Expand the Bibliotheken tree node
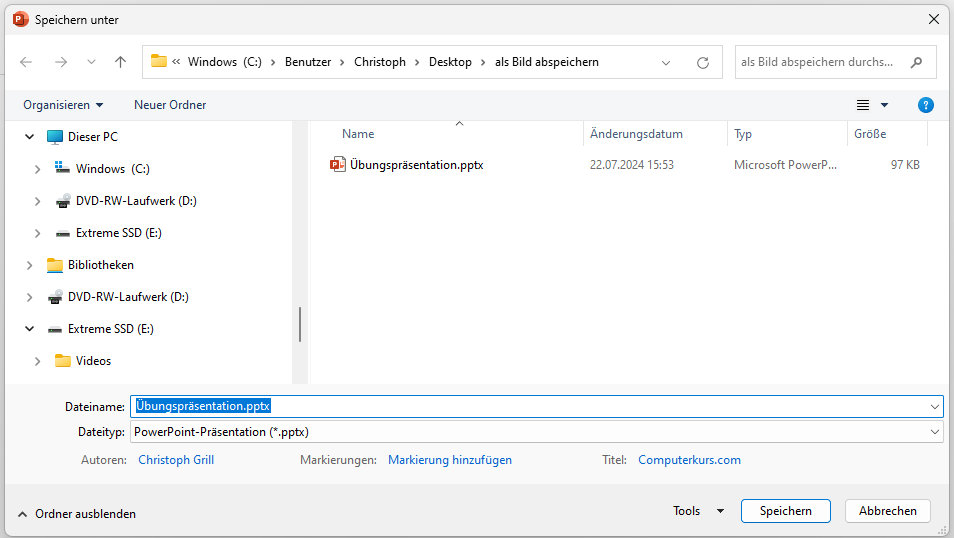This screenshot has height=538, width=954. pos(30,265)
